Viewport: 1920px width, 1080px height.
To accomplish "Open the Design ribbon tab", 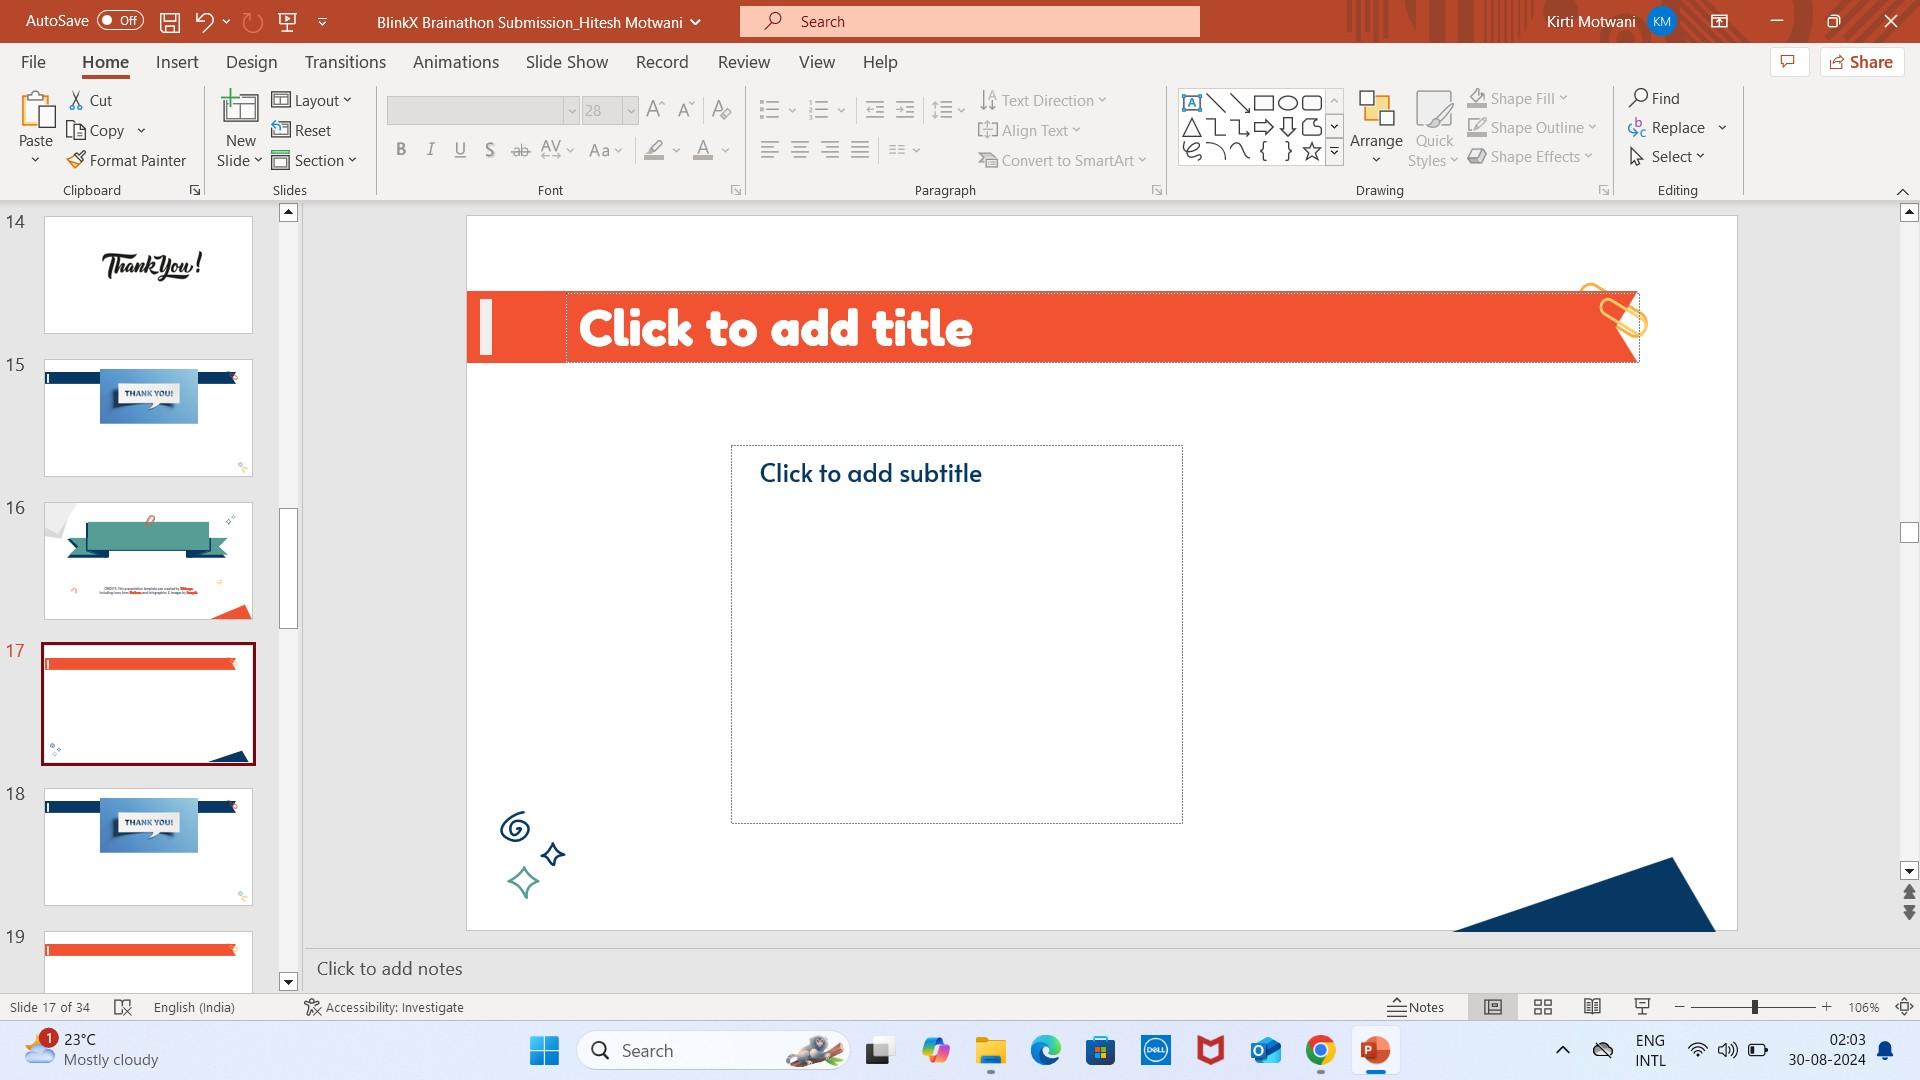I will 251,62.
